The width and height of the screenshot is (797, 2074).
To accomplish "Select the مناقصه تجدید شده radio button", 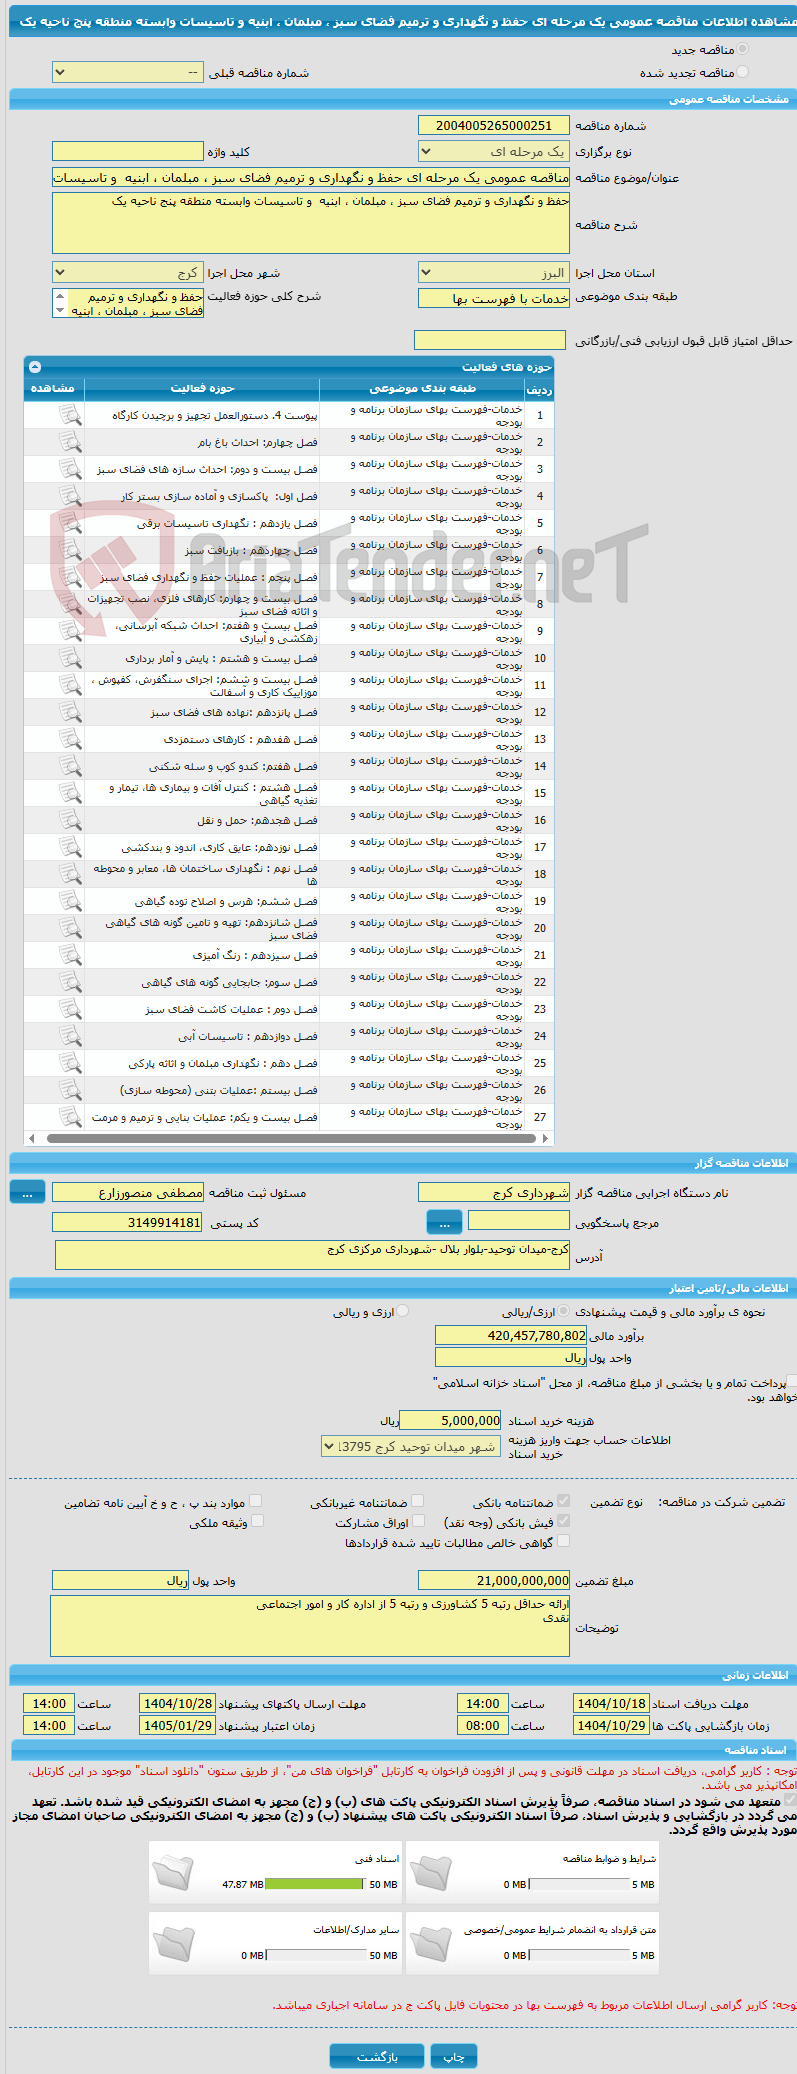I will pos(742,72).
